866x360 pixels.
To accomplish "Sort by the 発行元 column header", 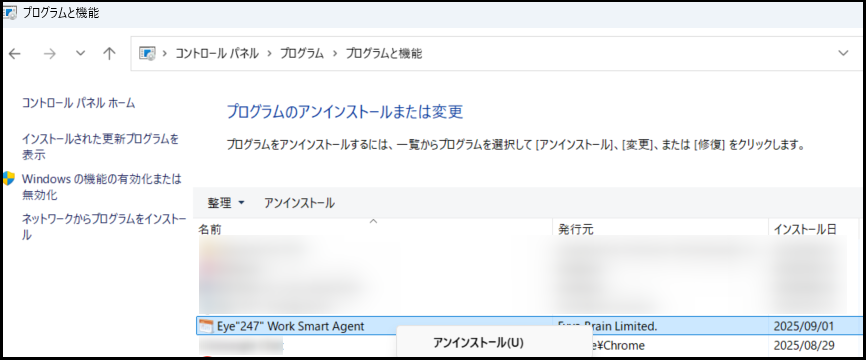I will [575, 229].
